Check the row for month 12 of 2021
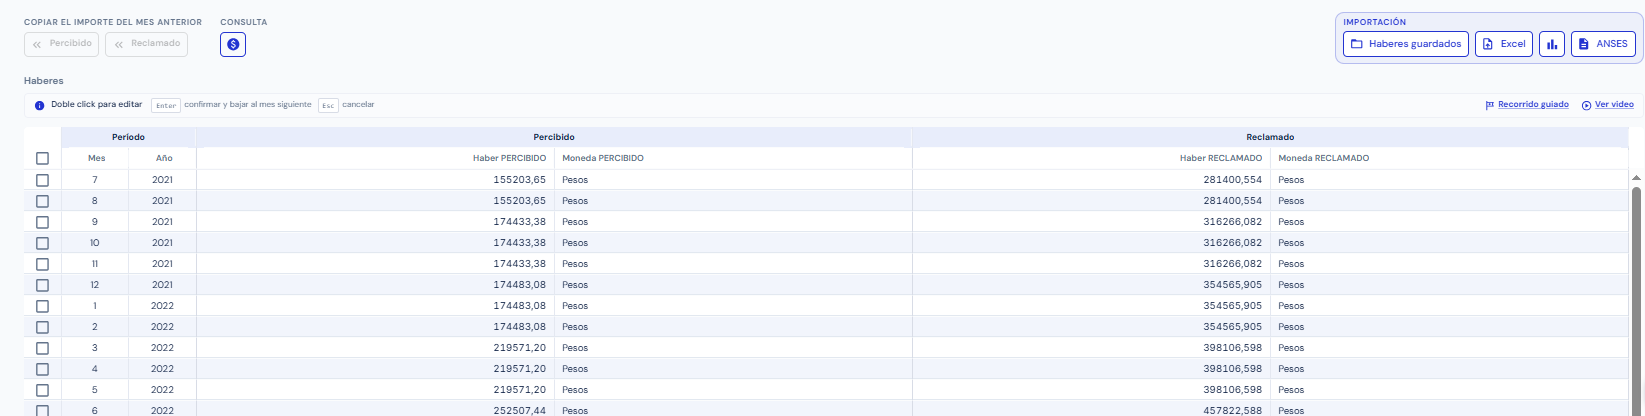Image resolution: width=1645 pixels, height=416 pixels. (x=42, y=285)
